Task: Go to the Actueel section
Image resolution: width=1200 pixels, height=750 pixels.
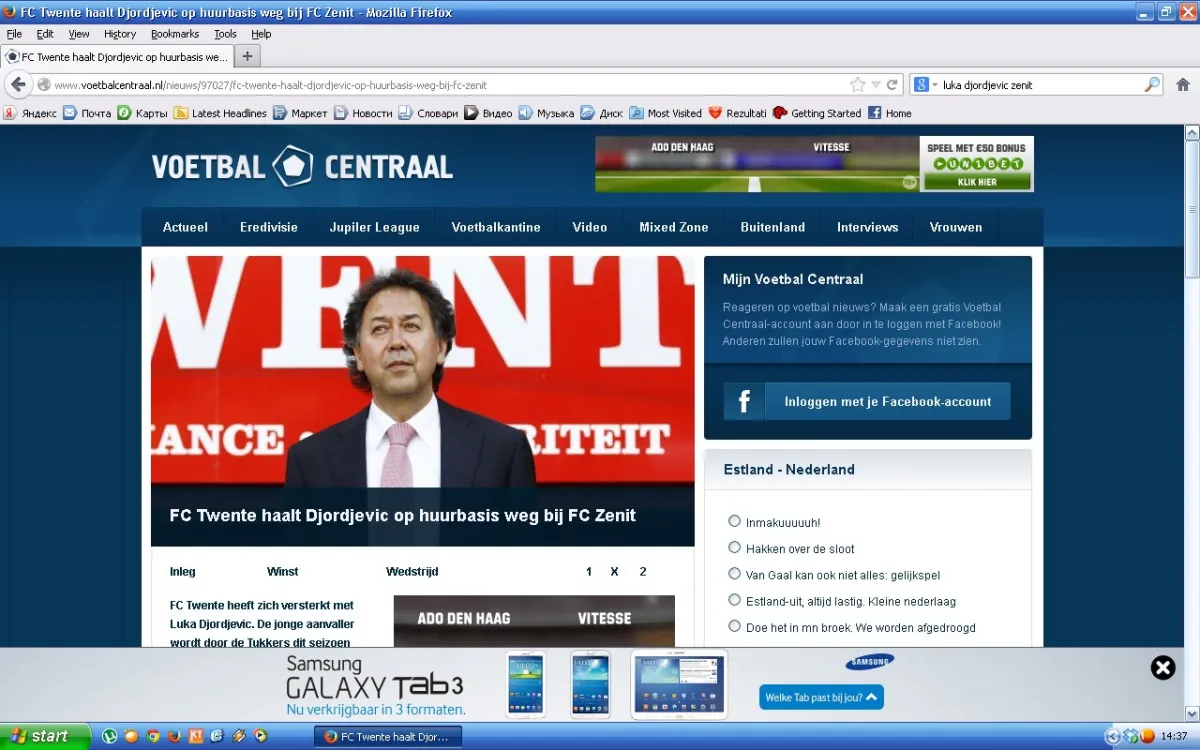Action: pyautogui.click(x=185, y=227)
